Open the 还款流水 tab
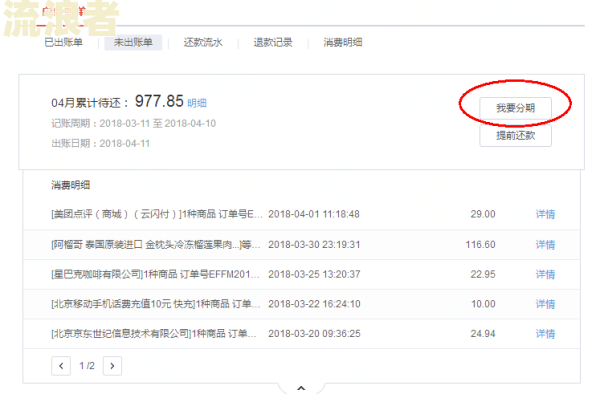This screenshot has width=600, height=394. [203, 42]
